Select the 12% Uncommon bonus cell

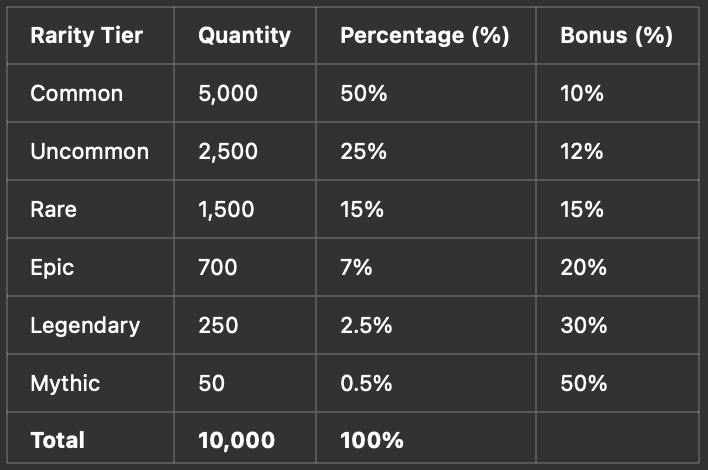[x=581, y=152]
